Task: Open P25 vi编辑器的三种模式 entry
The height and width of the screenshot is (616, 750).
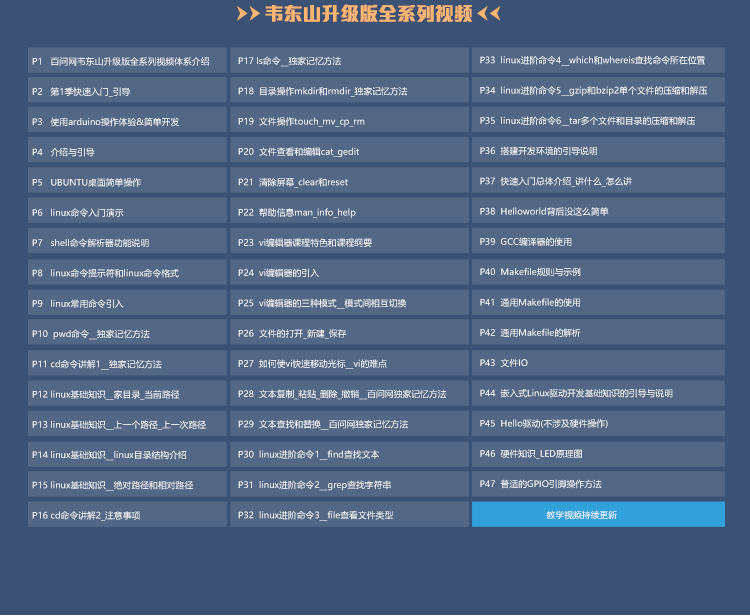Action: (350, 302)
